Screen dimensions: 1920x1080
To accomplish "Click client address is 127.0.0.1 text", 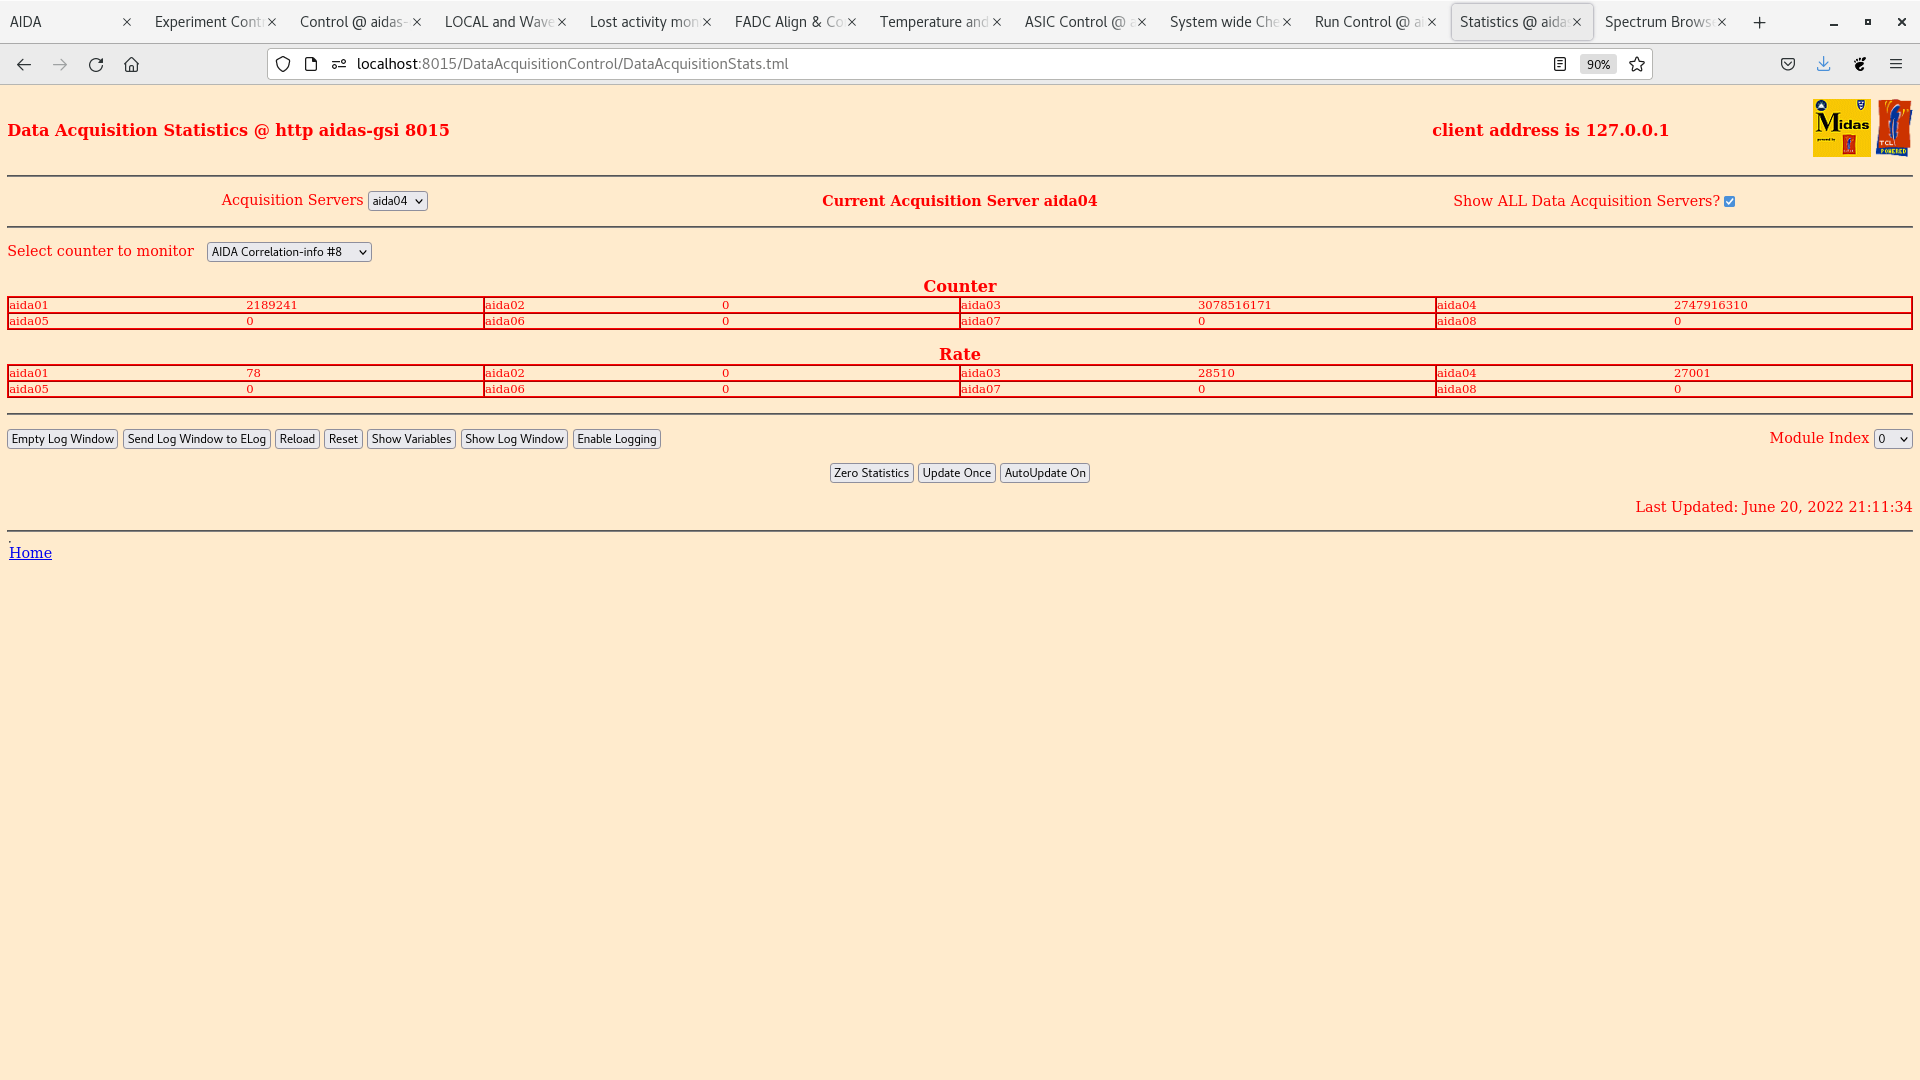I will (1551, 130).
